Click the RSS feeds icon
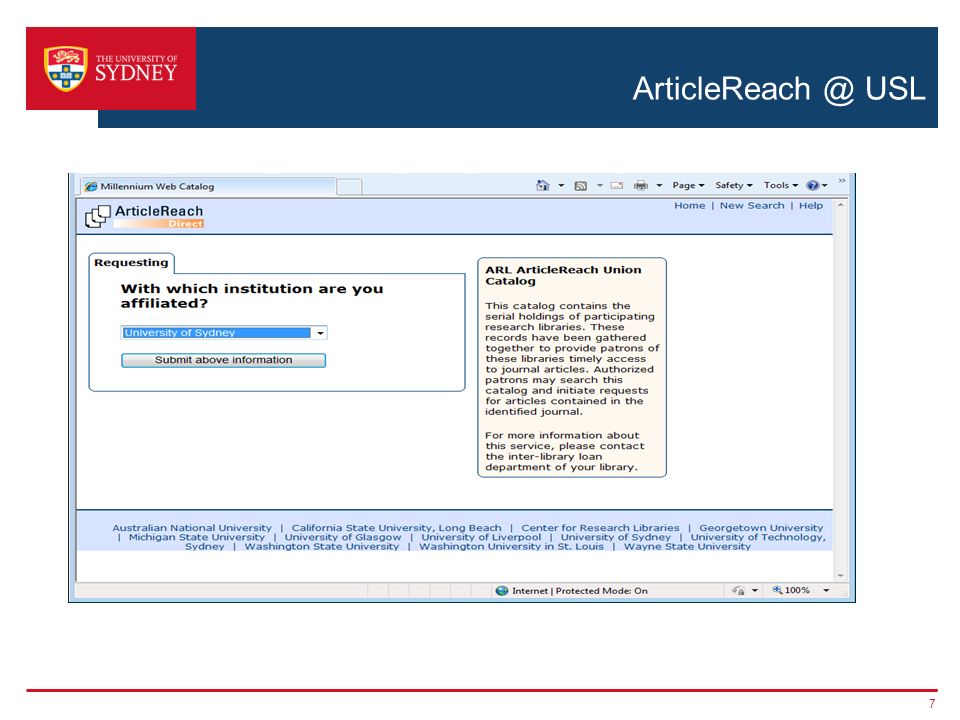 pyautogui.click(x=580, y=186)
